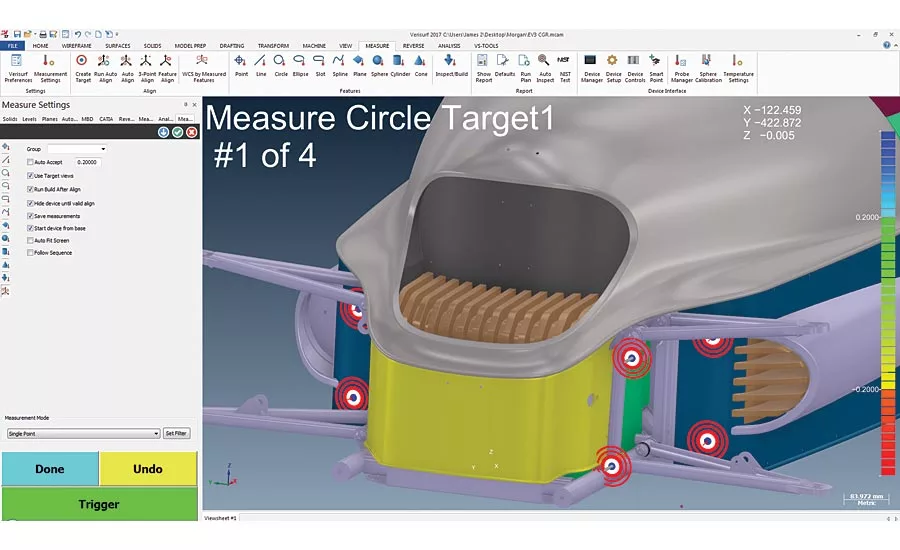900x550 pixels.
Task: Switch to the REVERSE ribbon tab
Action: [413, 45]
